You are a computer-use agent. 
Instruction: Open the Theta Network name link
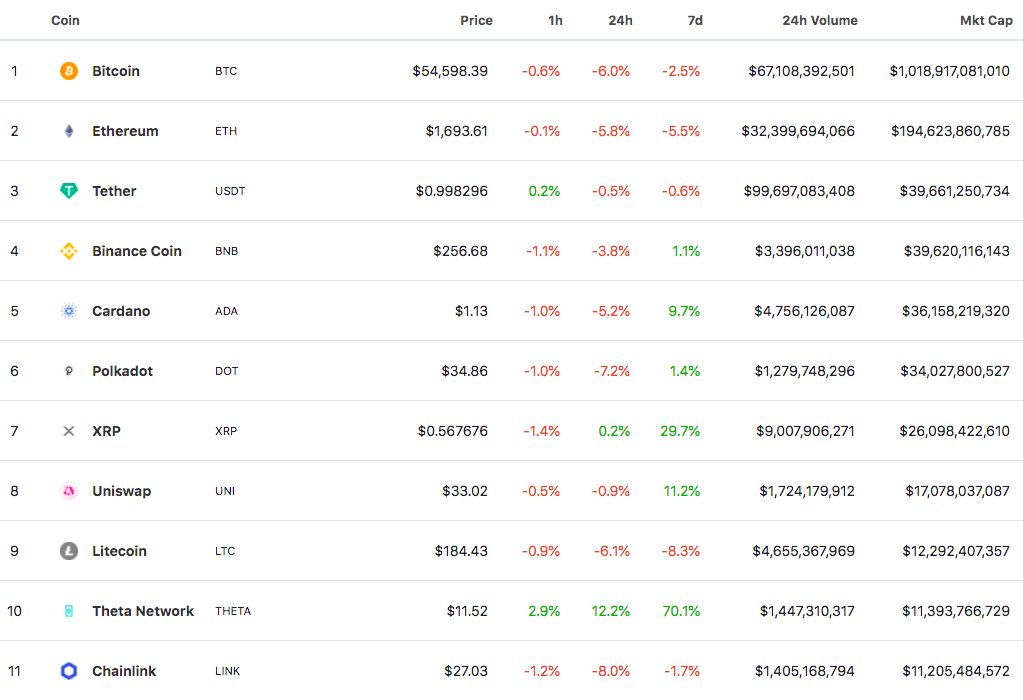click(x=143, y=611)
